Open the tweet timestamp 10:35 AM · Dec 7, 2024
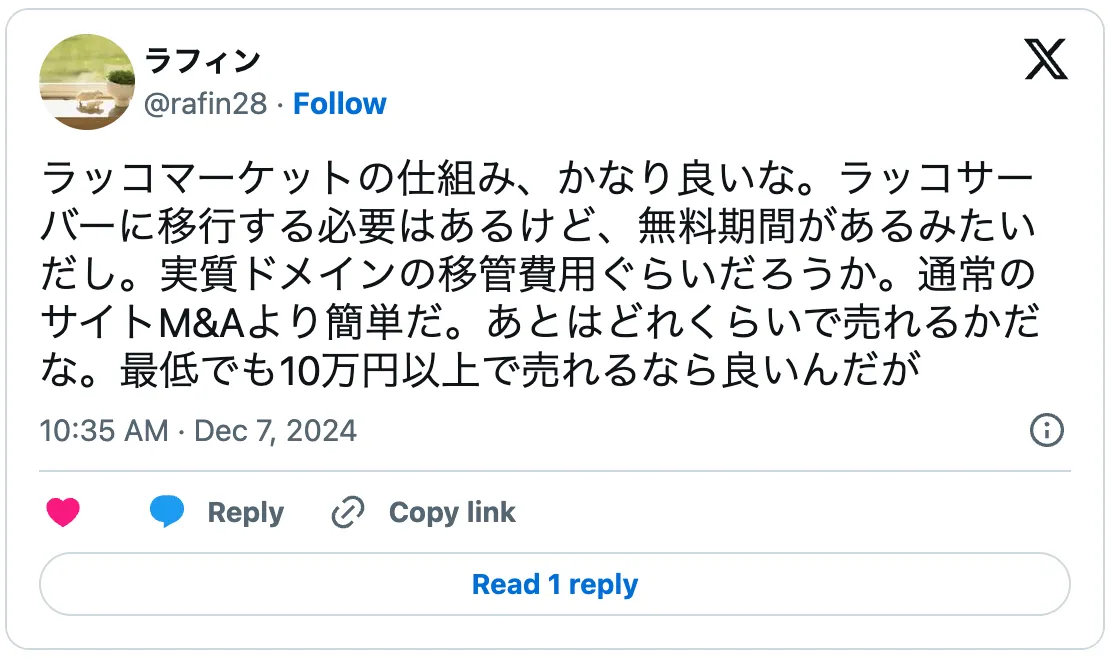This screenshot has width=1112, height=660. click(197, 430)
